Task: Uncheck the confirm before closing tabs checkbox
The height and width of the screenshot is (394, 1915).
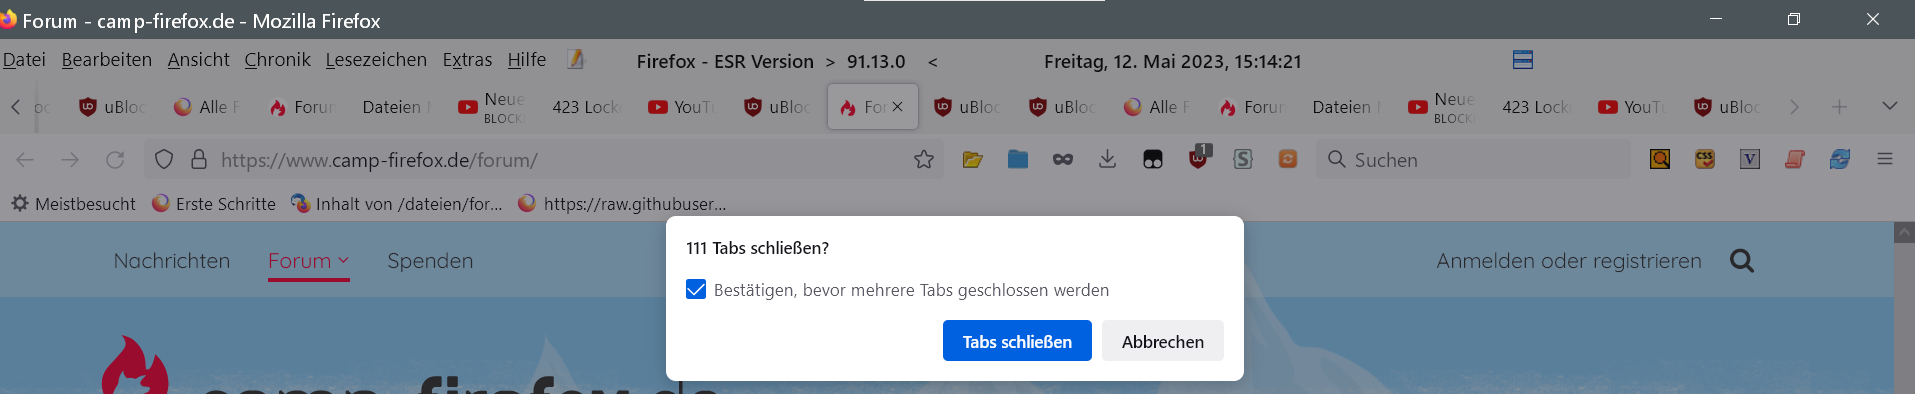Action: point(696,290)
